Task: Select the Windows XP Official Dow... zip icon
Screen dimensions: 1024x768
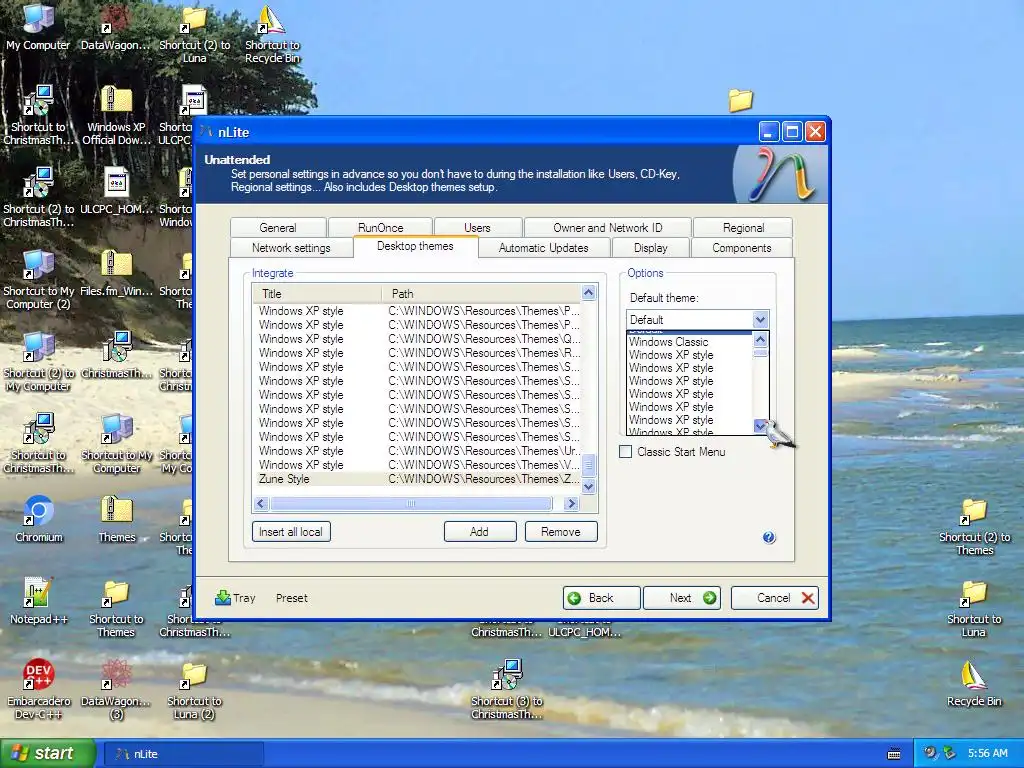Action: coord(116,116)
